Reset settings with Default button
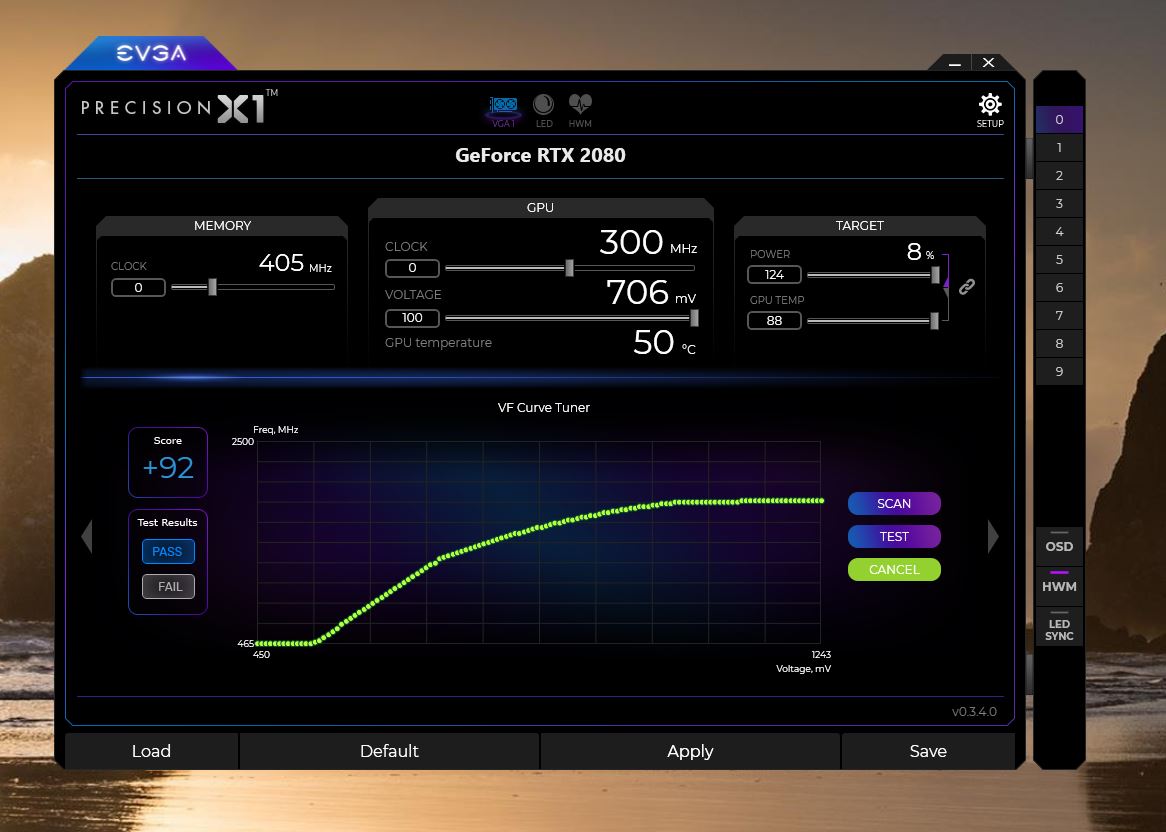The width and height of the screenshot is (1166, 832). tap(389, 751)
